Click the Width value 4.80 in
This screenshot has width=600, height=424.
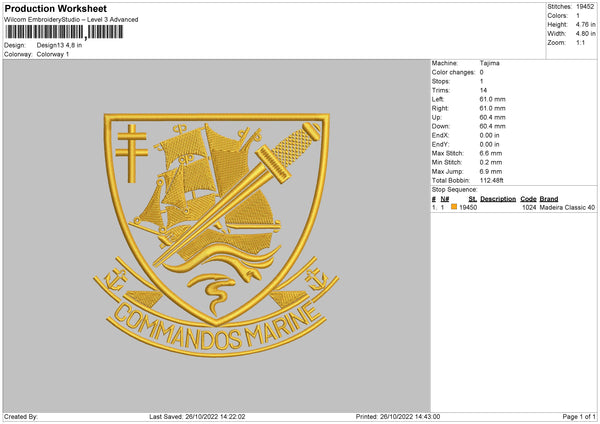(x=585, y=34)
